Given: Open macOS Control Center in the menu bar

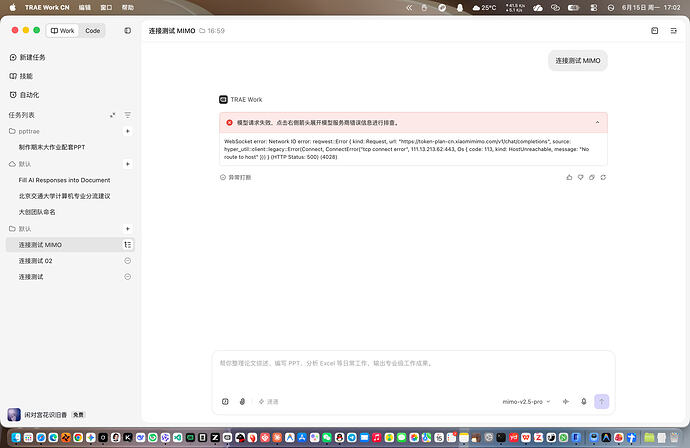Looking at the screenshot, I should [594, 7].
